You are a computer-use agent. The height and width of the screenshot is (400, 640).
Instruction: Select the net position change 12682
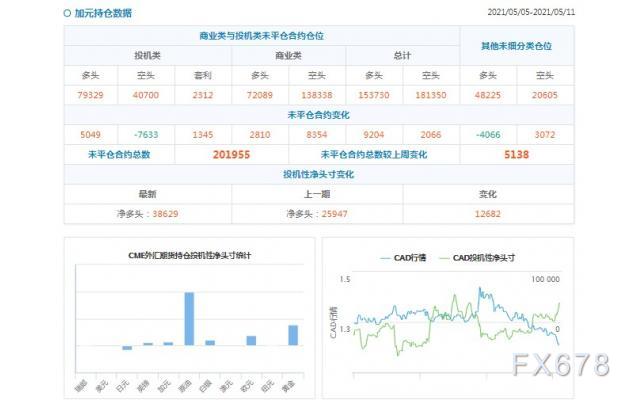(488, 214)
